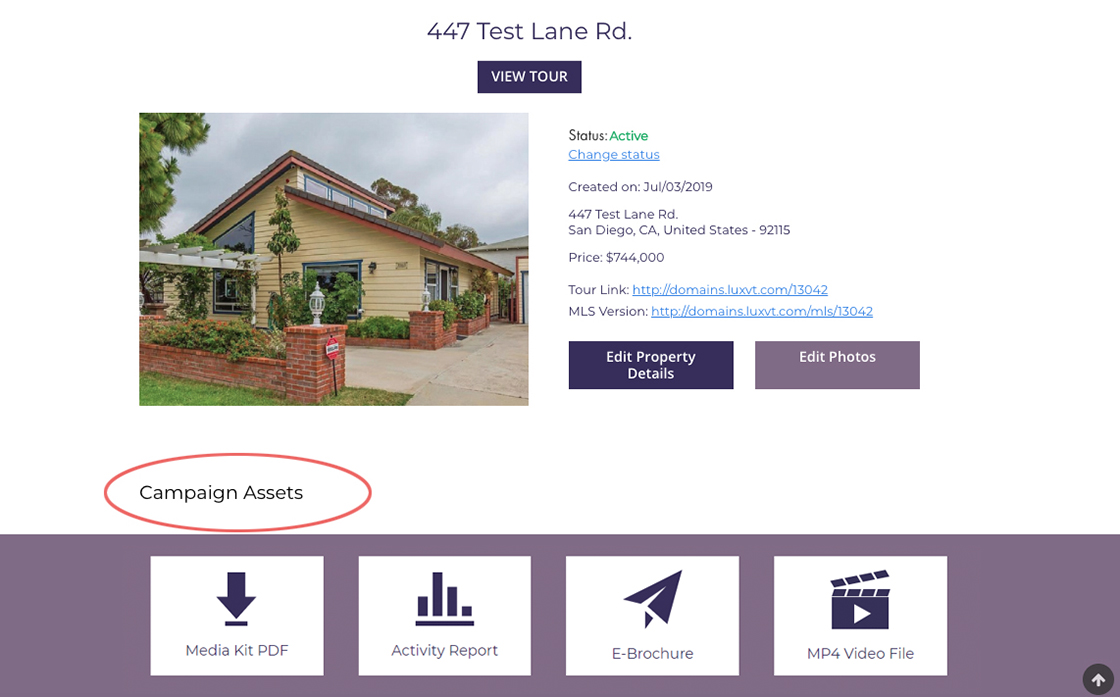Open Edit Property Details

coord(651,365)
